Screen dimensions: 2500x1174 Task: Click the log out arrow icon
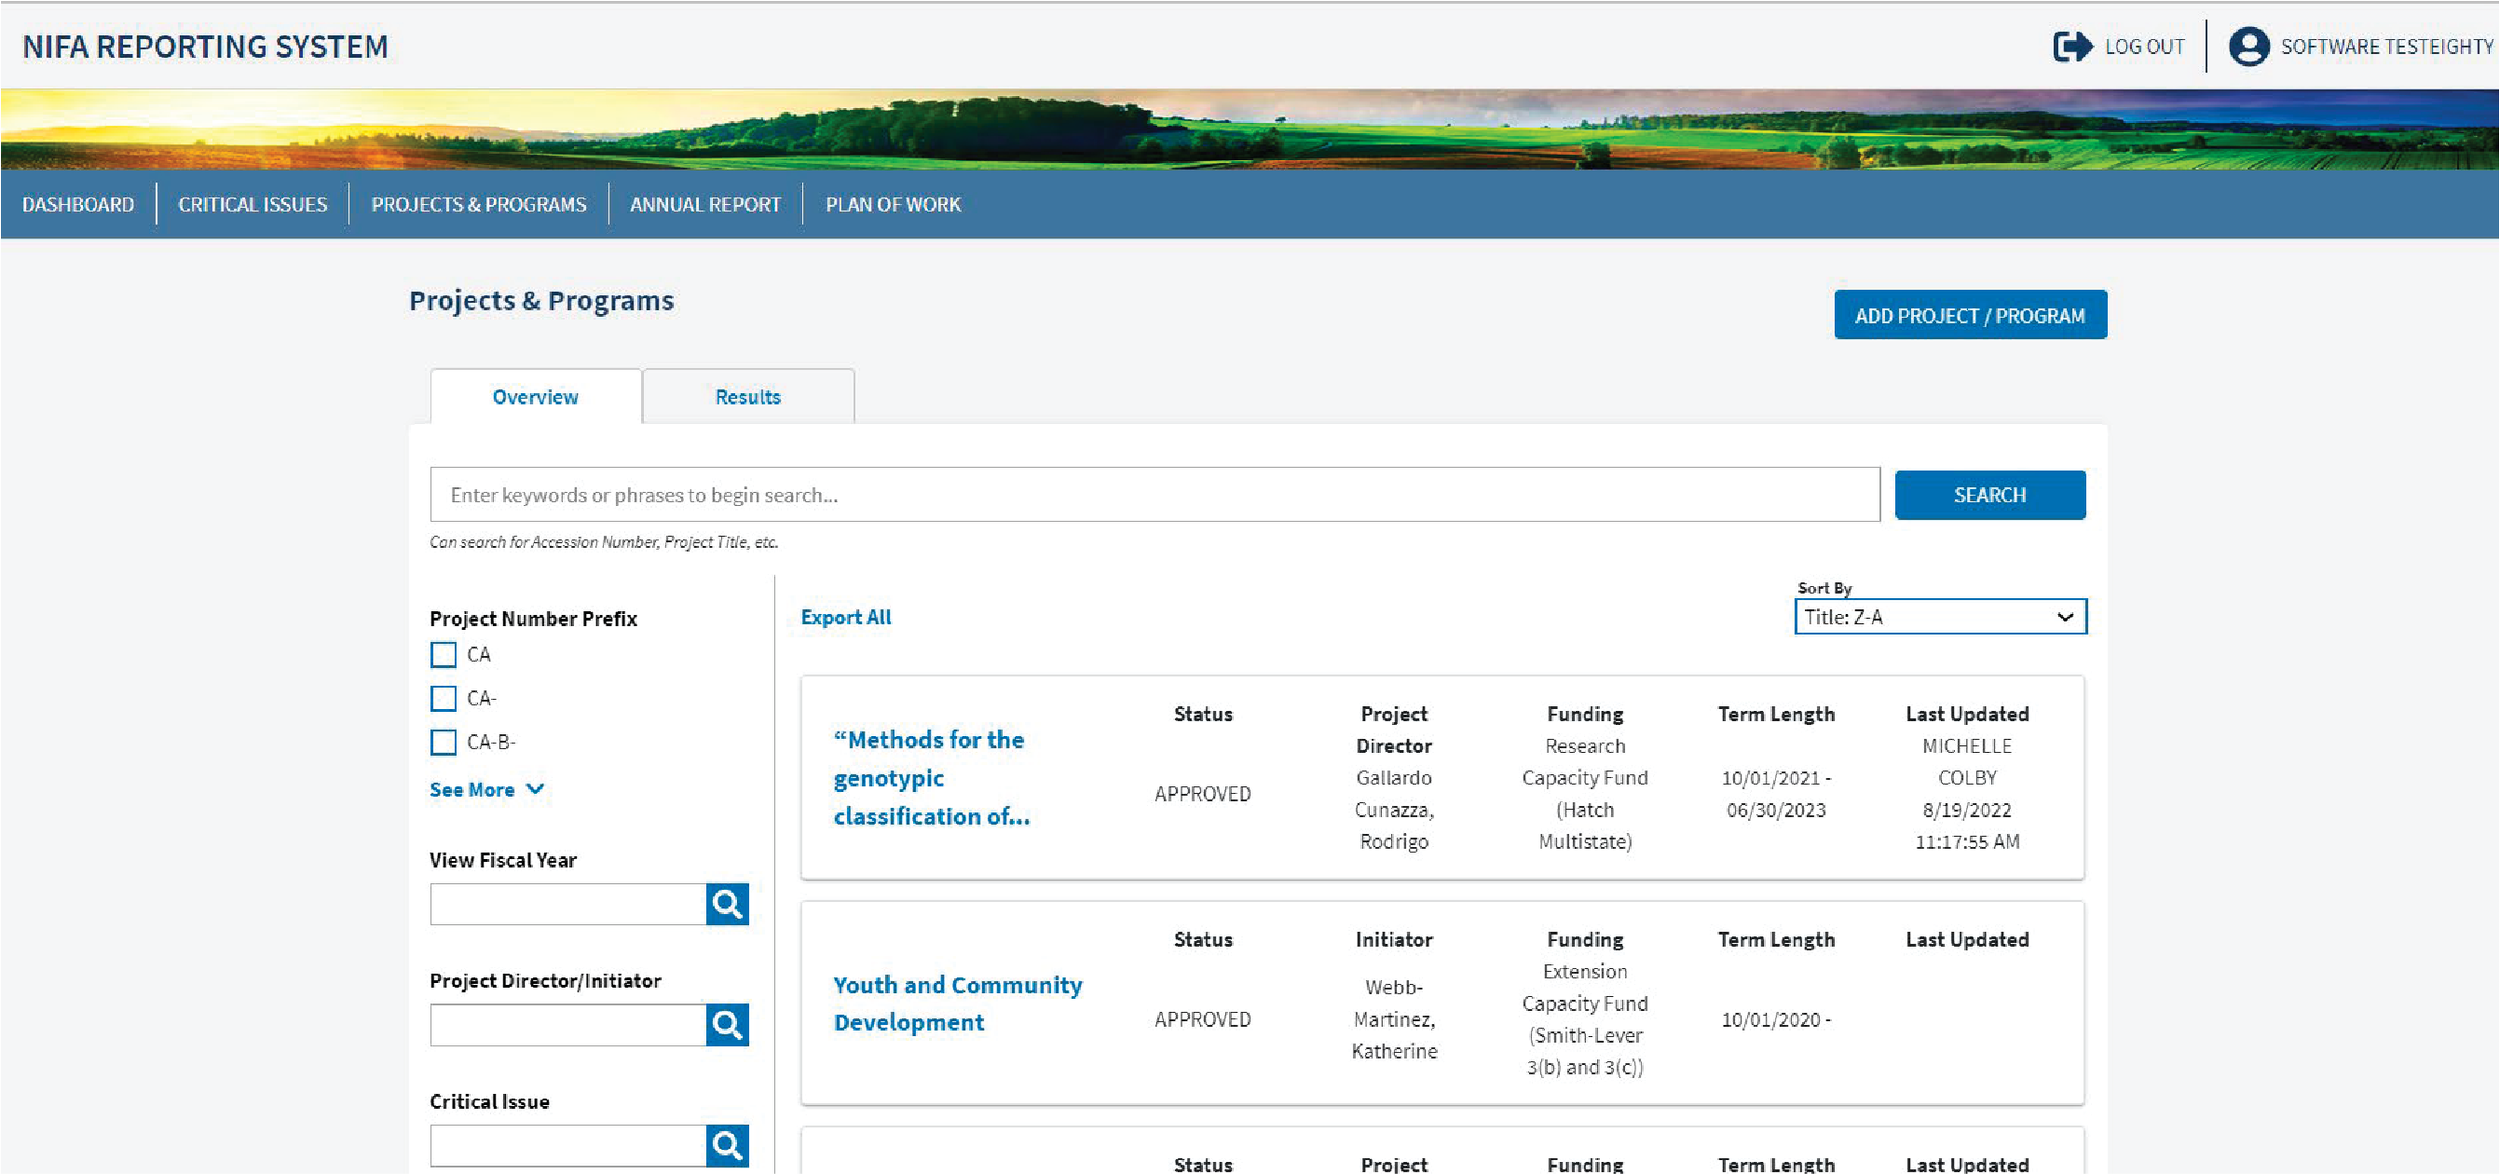coord(2071,47)
